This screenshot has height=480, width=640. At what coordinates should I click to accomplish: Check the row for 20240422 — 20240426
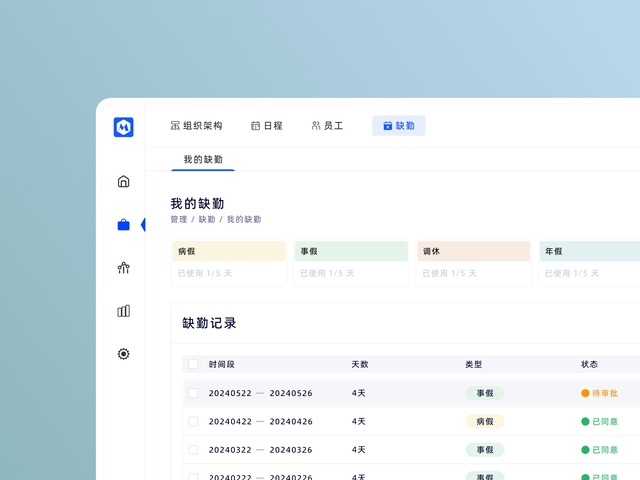point(193,421)
